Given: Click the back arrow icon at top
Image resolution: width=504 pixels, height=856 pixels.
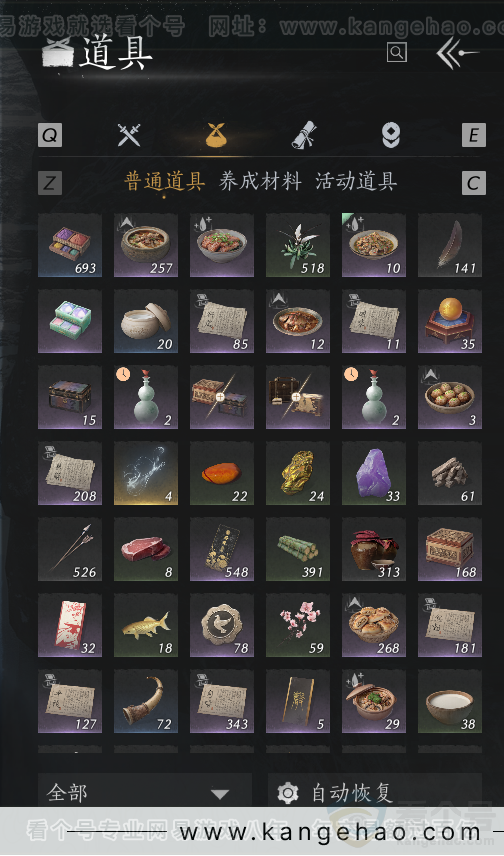Looking at the screenshot, I should click(456, 52).
